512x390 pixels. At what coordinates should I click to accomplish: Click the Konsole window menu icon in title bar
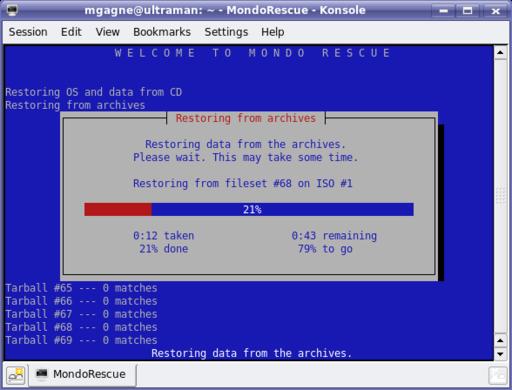(12, 10)
